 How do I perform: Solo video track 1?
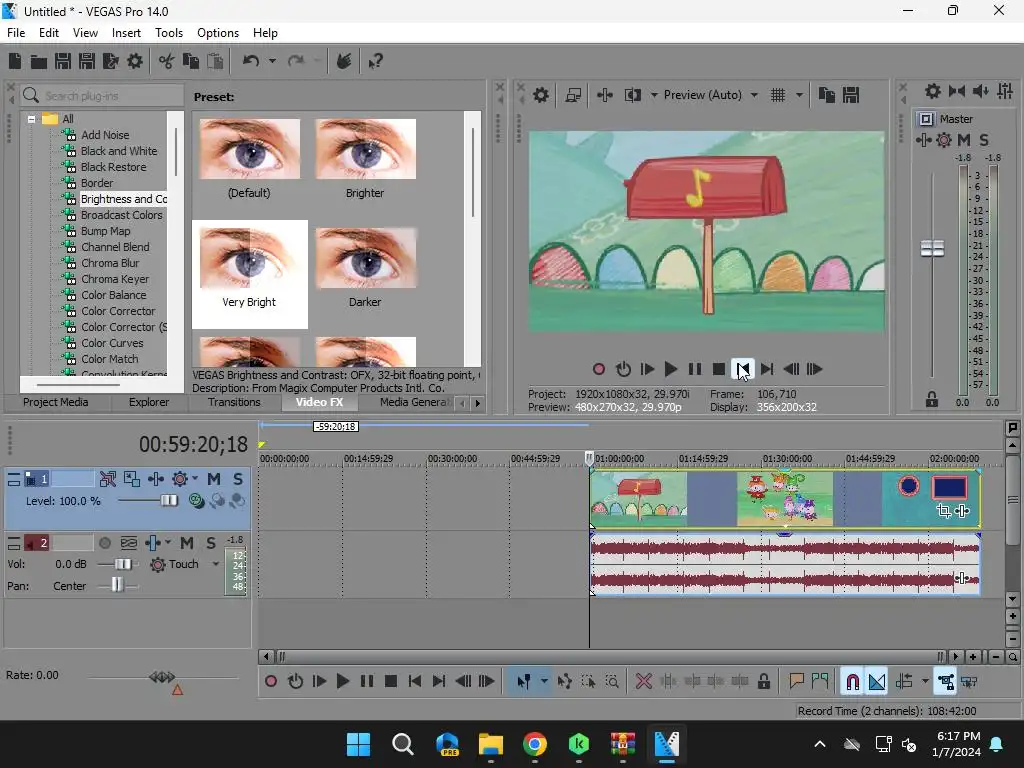click(238, 479)
